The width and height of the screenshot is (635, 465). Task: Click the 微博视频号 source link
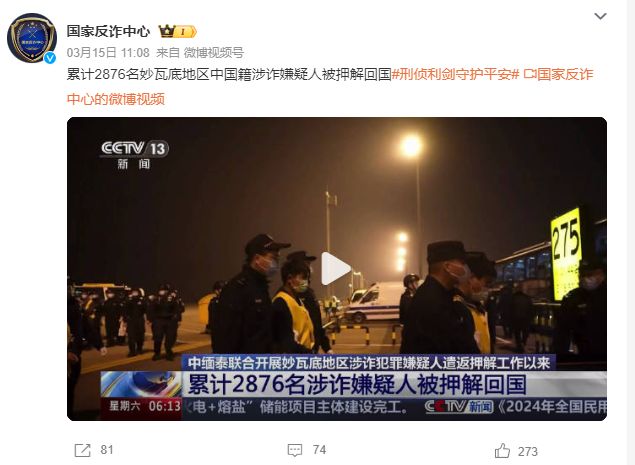pos(213,53)
